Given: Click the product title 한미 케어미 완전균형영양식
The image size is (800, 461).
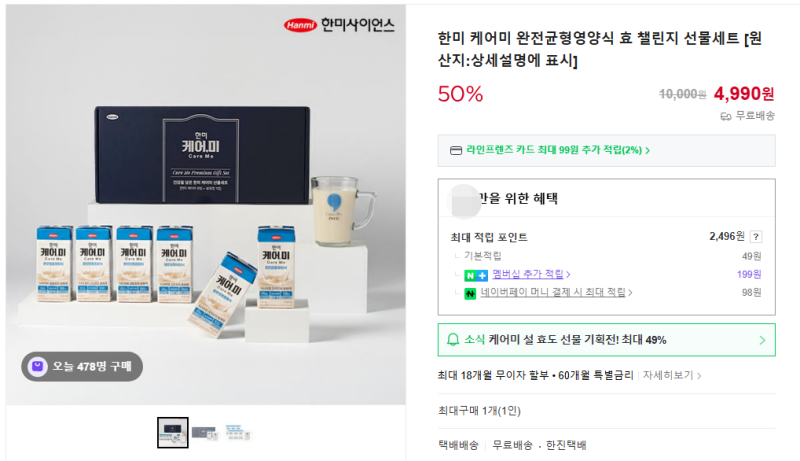Looking at the screenshot, I should click(599, 49).
